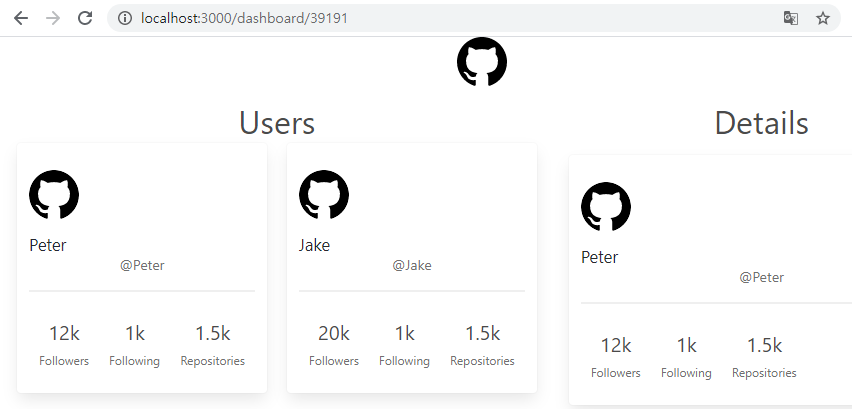Click the GitHub logo at the page top
The height and width of the screenshot is (409, 852).
pos(482,62)
